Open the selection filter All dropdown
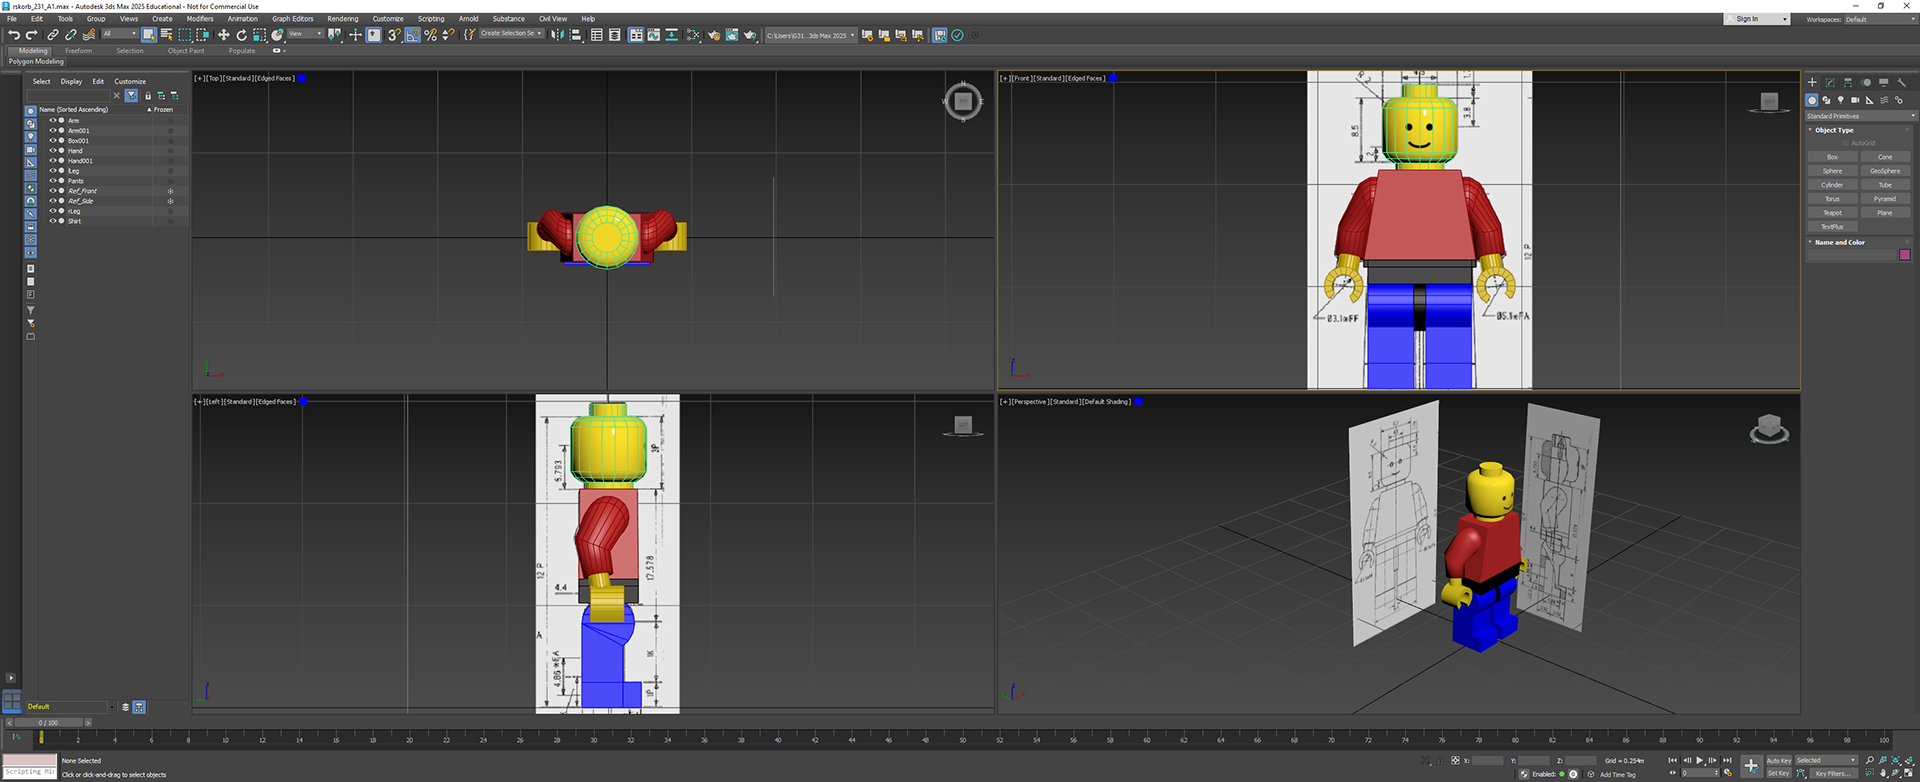Viewport: 1920px width, 782px height. pos(119,34)
